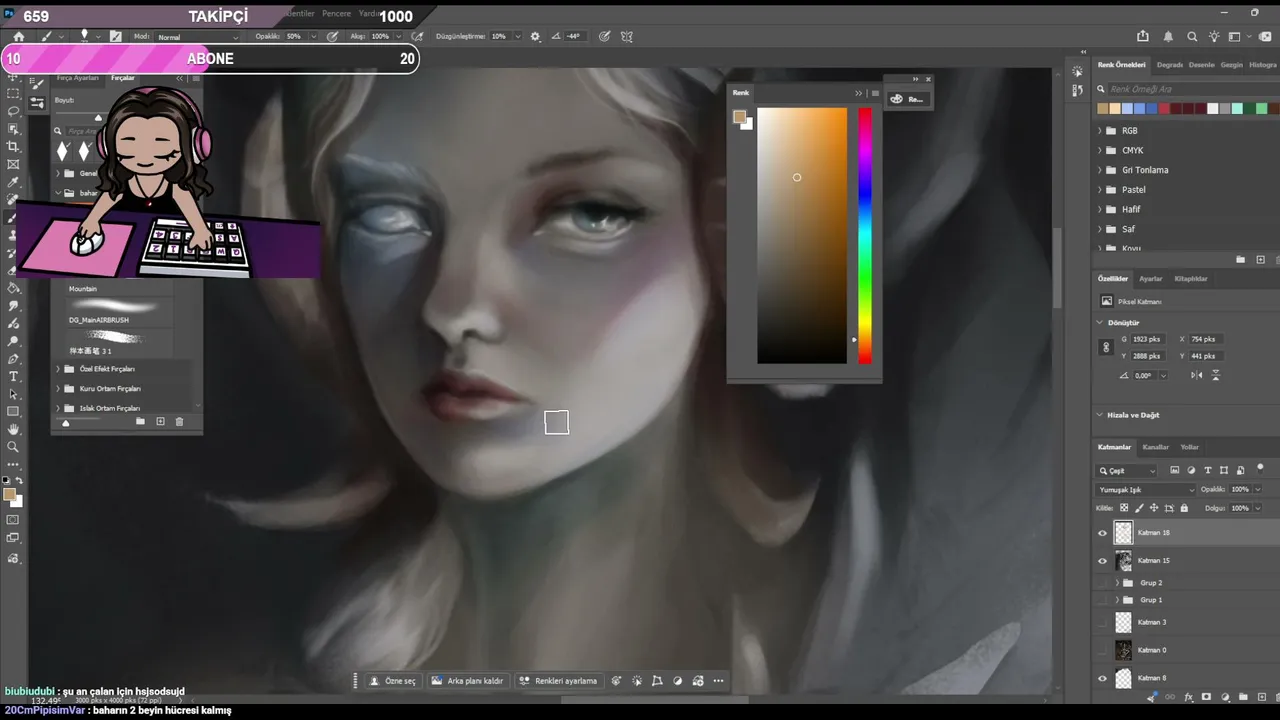Open layer styles fx menu

(x=1189, y=697)
